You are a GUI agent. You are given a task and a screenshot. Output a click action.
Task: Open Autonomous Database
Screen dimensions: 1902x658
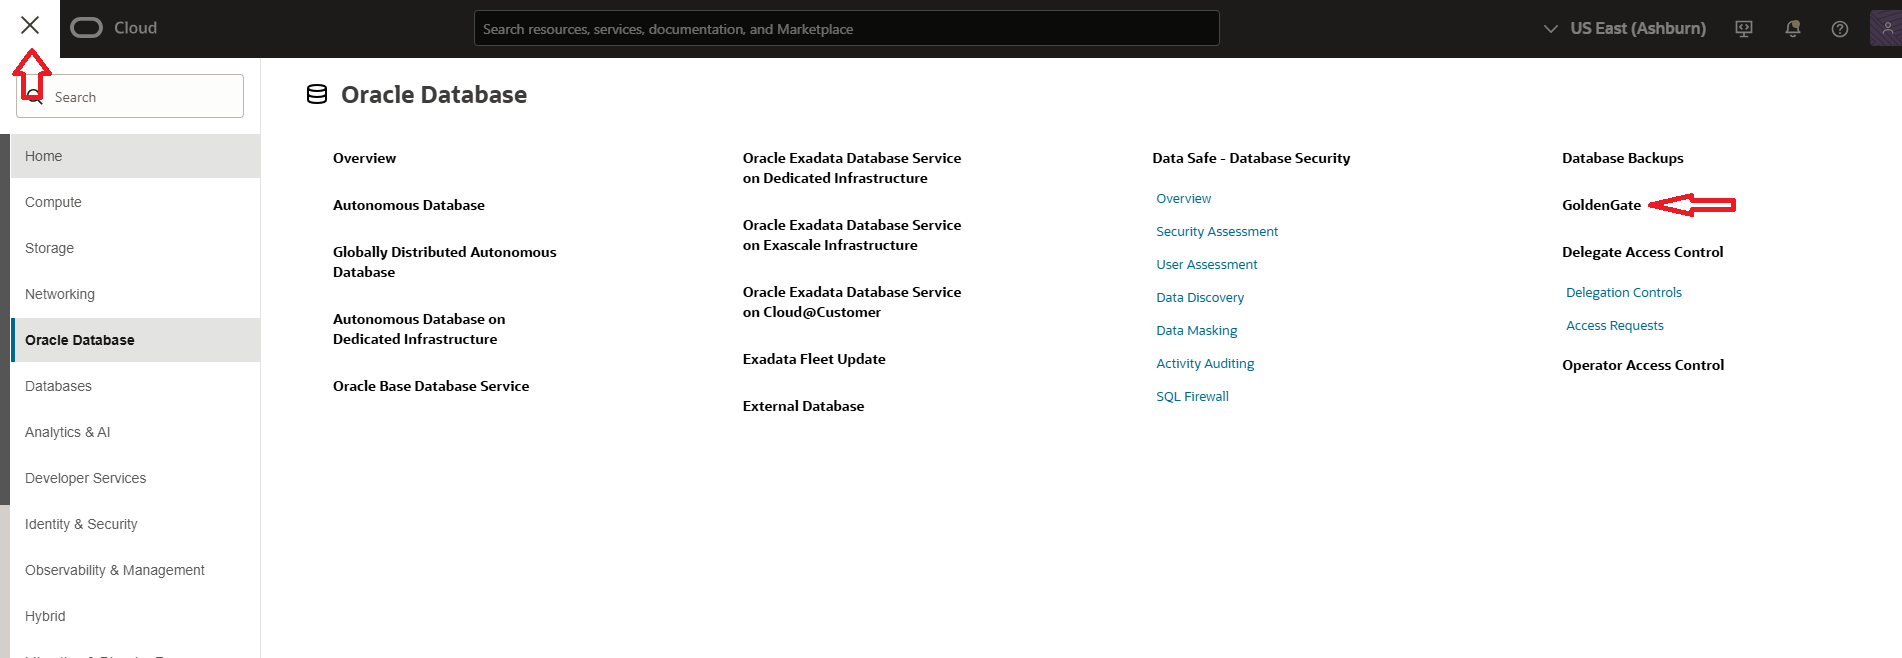[x=409, y=205]
